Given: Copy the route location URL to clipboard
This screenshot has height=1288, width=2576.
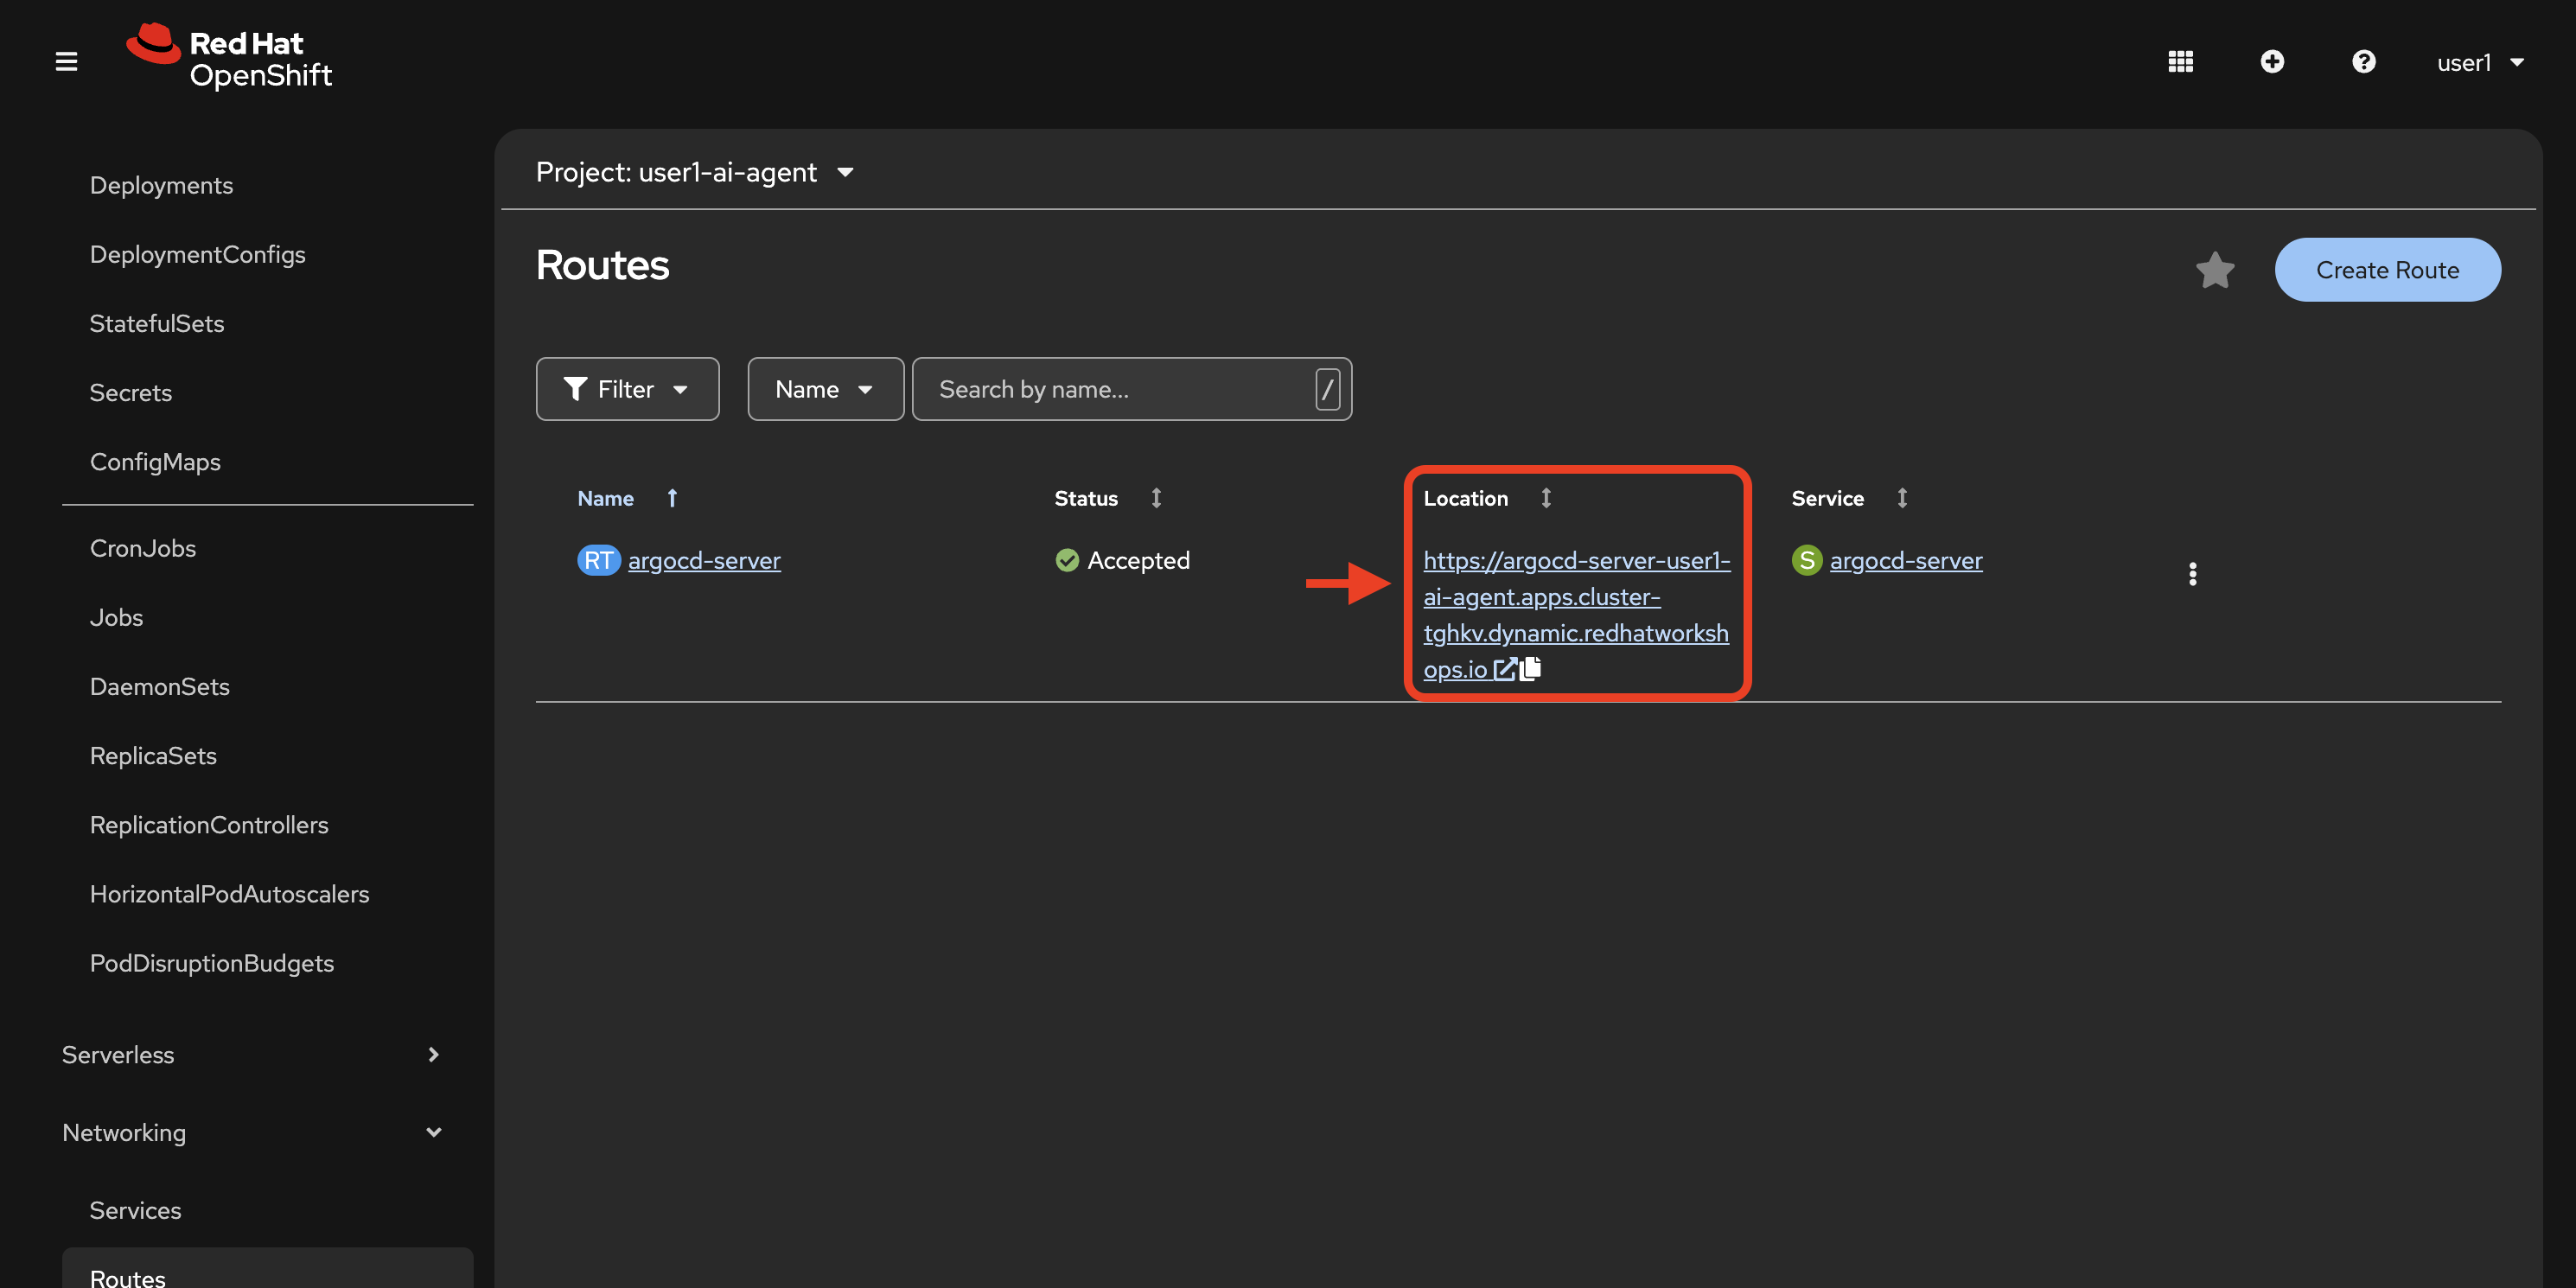Looking at the screenshot, I should (x=1530, y=669).
